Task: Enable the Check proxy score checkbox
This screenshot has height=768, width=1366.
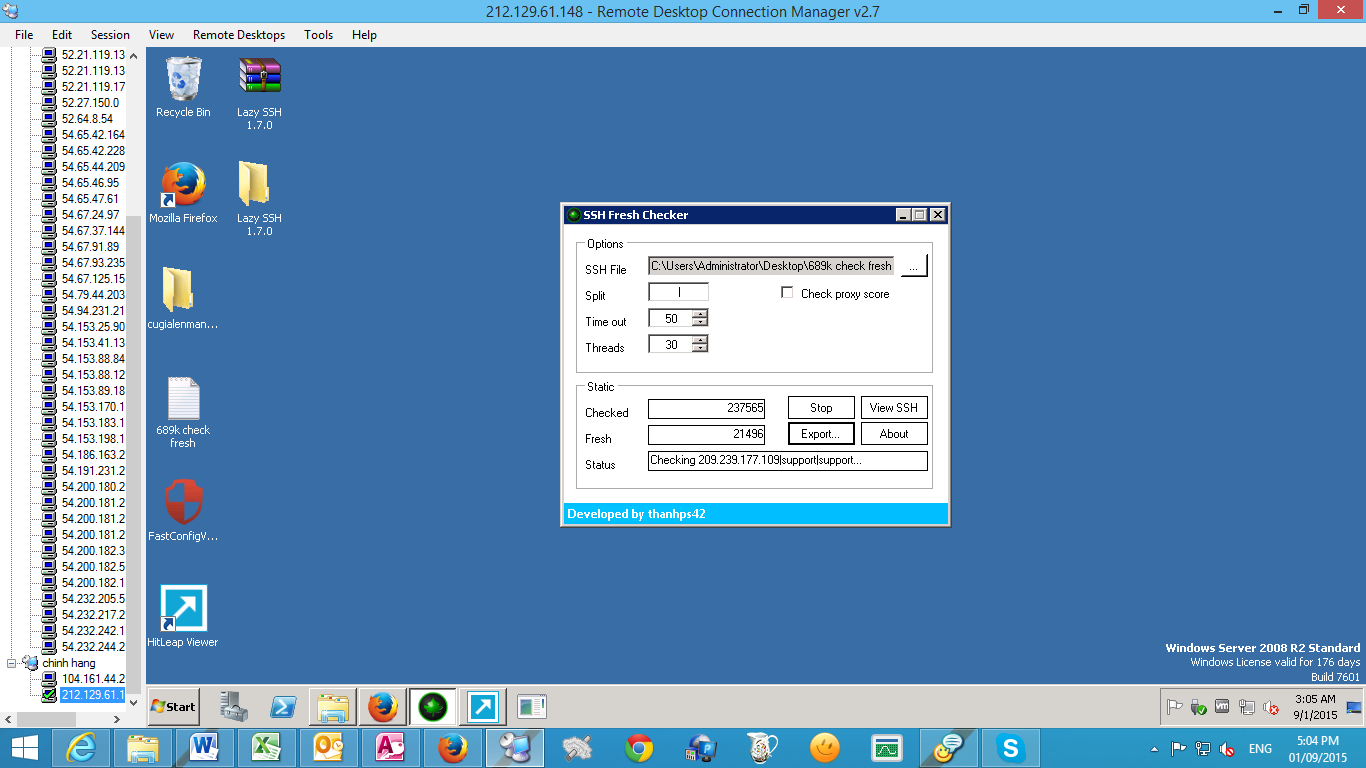Action: [x=787, y=293]
